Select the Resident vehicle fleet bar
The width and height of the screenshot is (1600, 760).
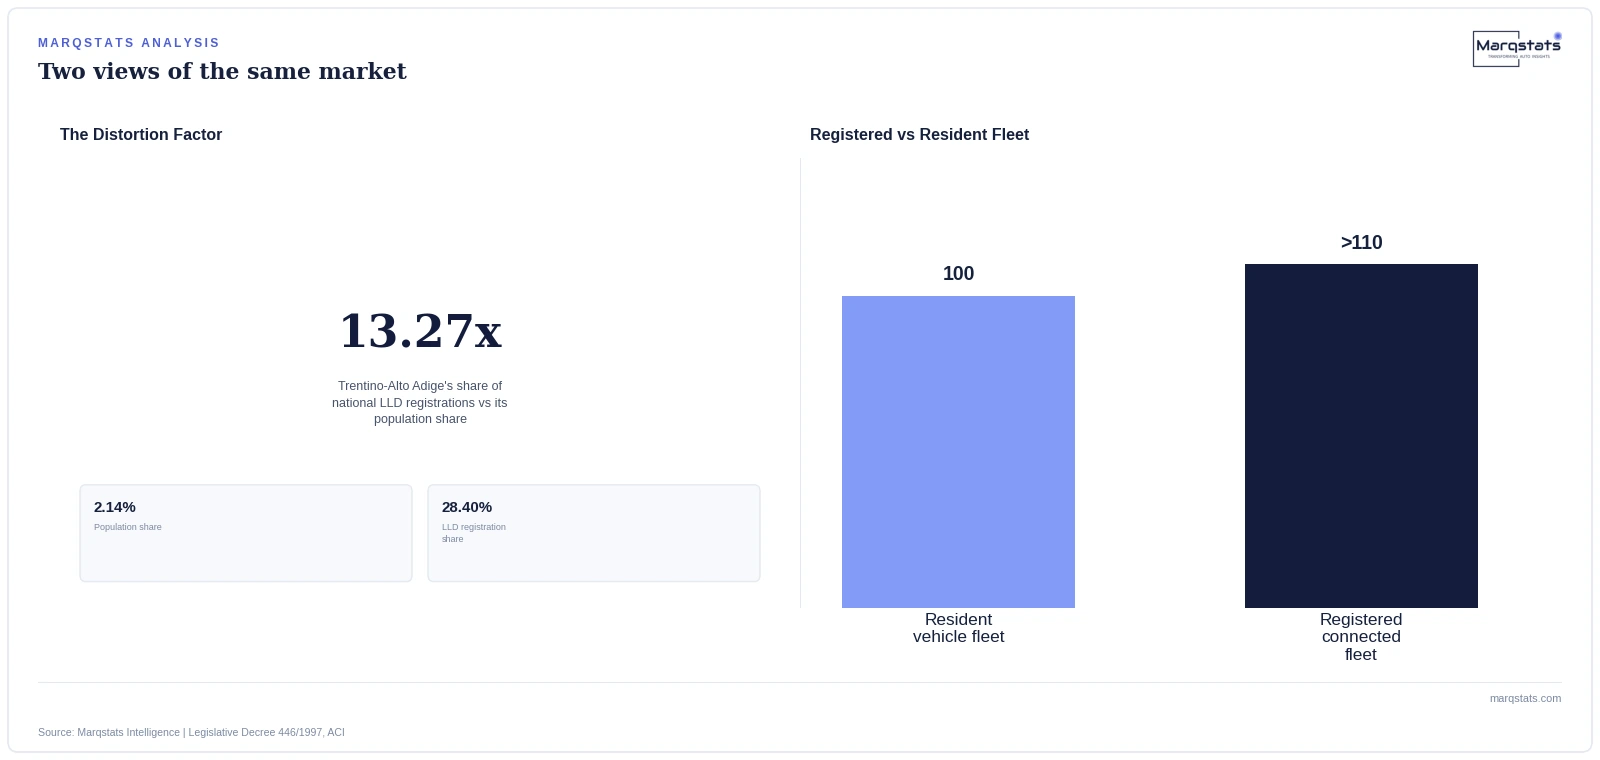[x=958, y=452]
